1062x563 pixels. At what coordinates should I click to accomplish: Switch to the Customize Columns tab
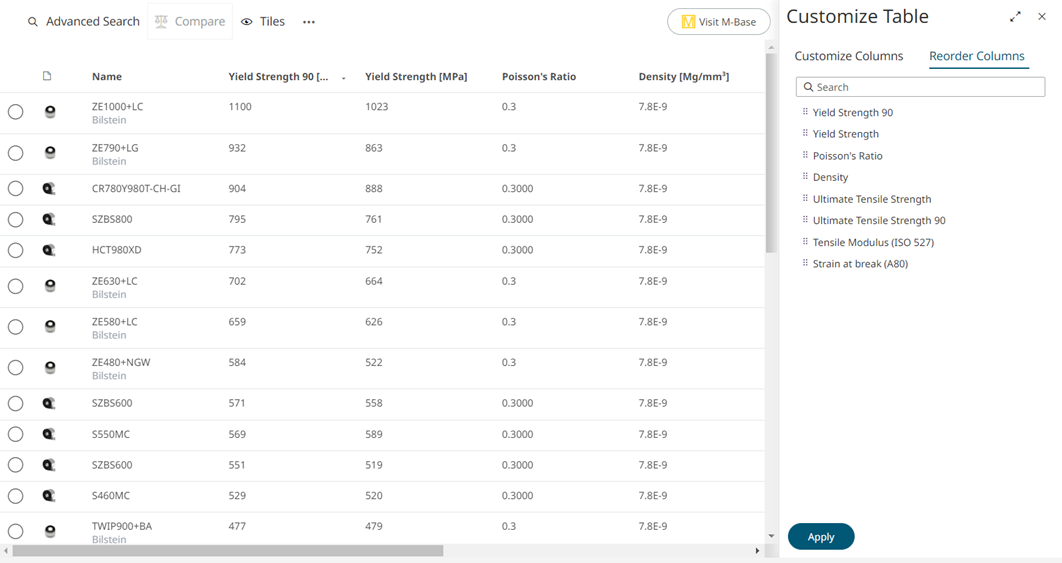[848, 56]
